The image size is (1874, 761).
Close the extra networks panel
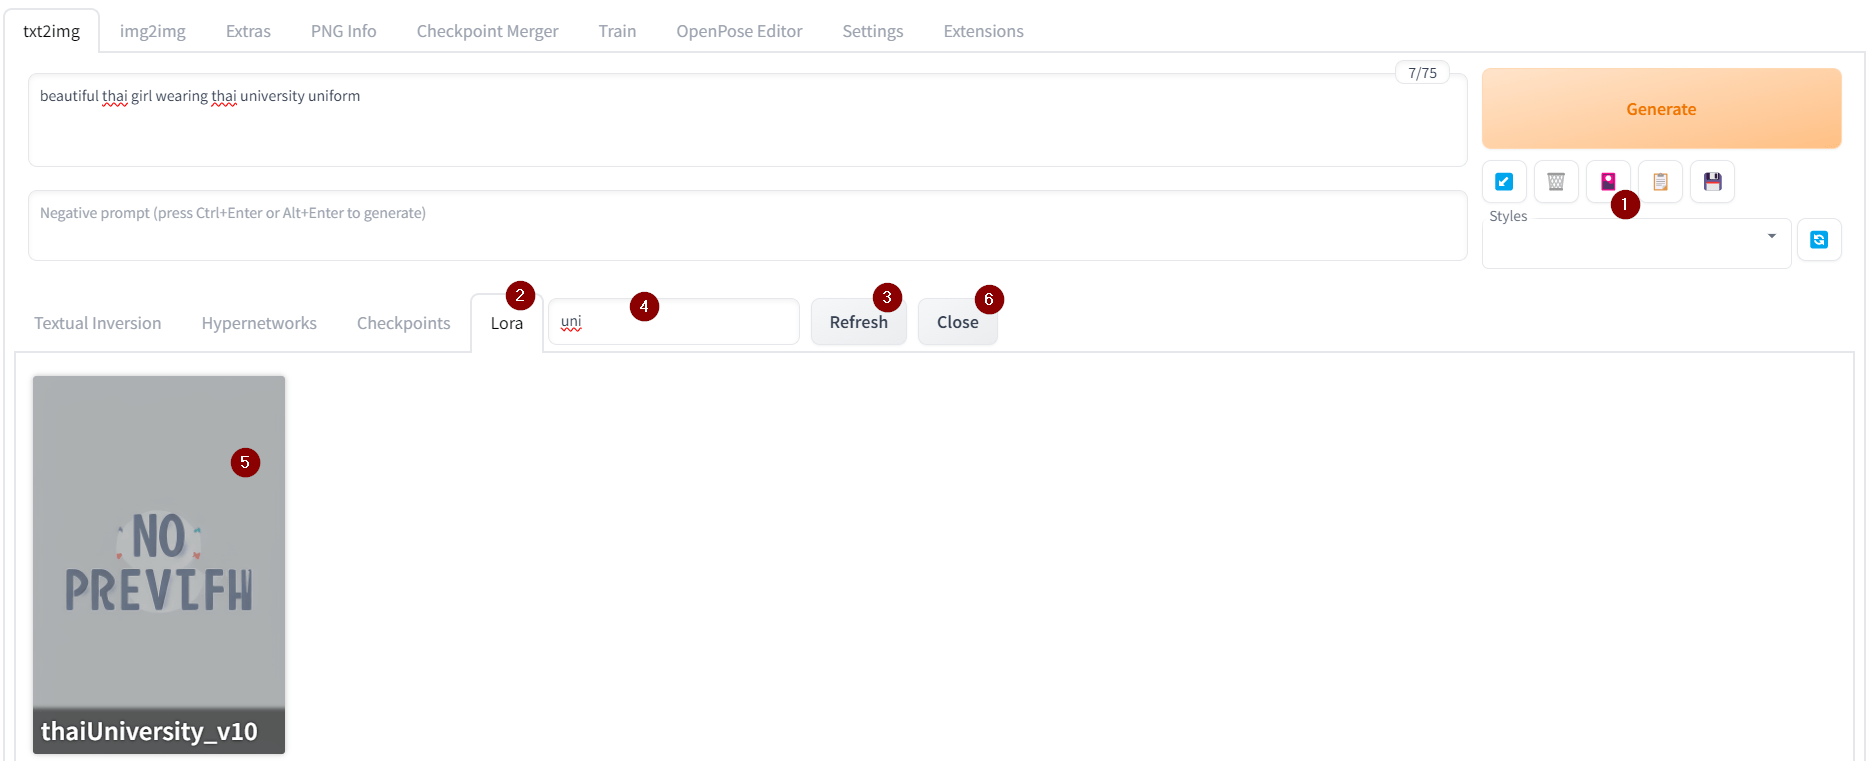957,322
